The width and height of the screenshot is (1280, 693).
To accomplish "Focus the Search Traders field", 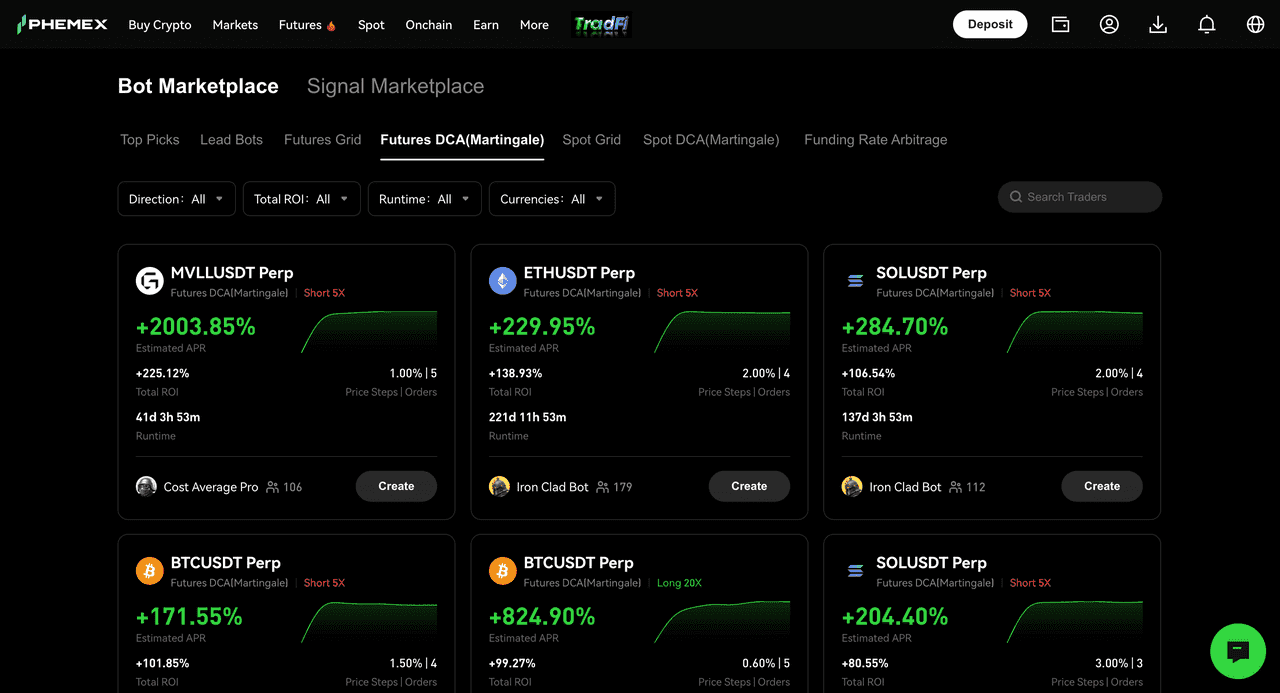I will [1080, 197].
